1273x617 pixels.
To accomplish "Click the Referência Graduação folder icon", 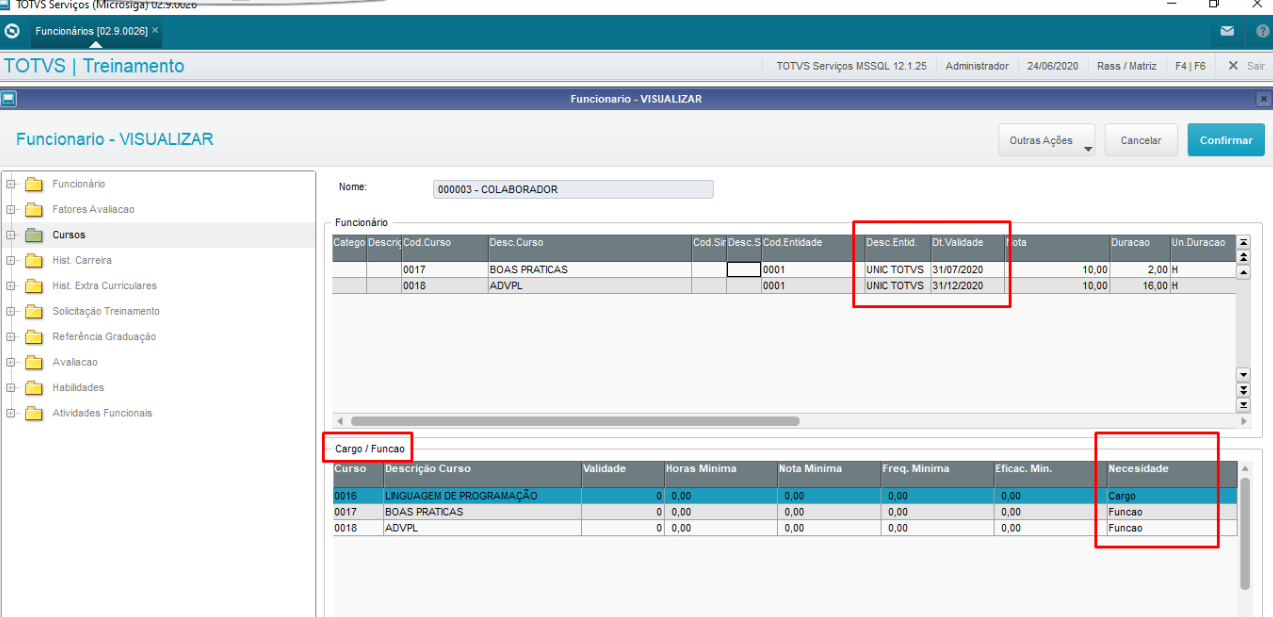I will 34,337.
